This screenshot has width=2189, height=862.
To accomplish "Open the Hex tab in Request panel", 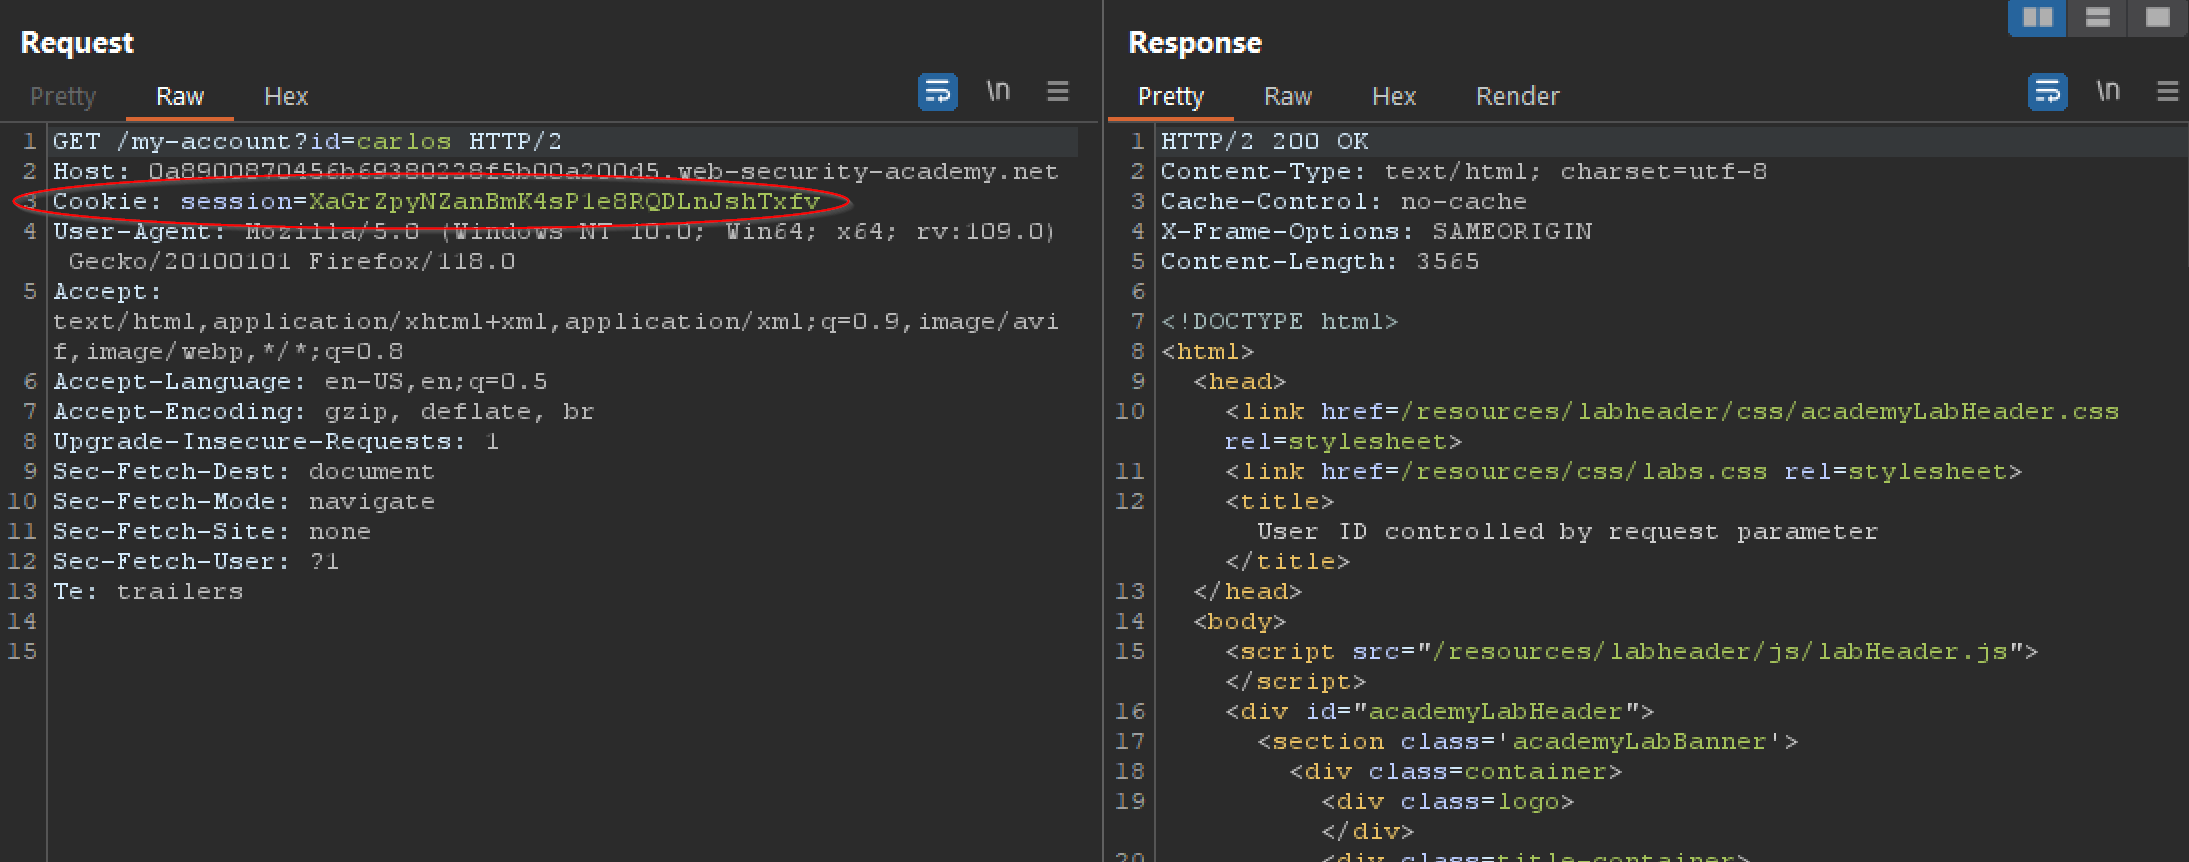I will click(x=286, y=97).
